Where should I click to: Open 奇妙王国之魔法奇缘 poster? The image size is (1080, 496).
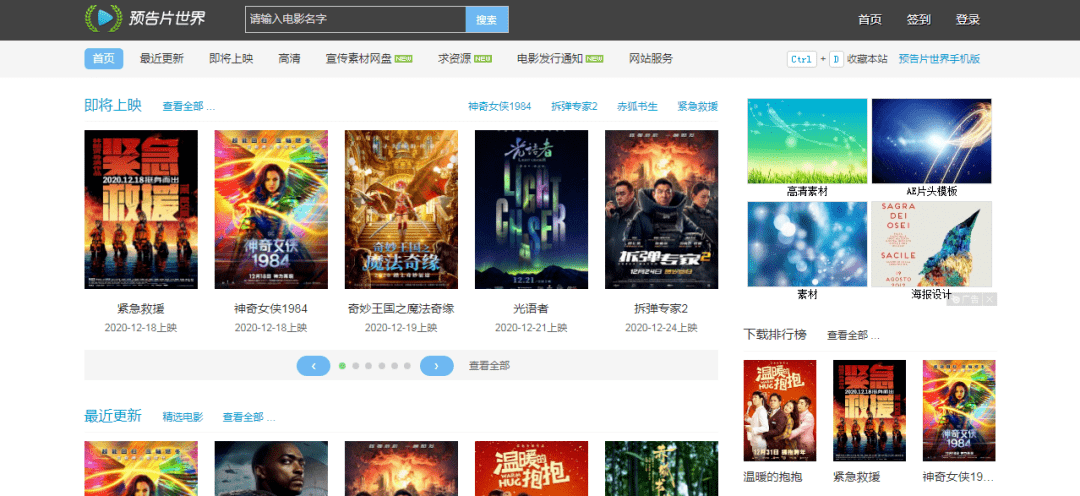[402, 209]
